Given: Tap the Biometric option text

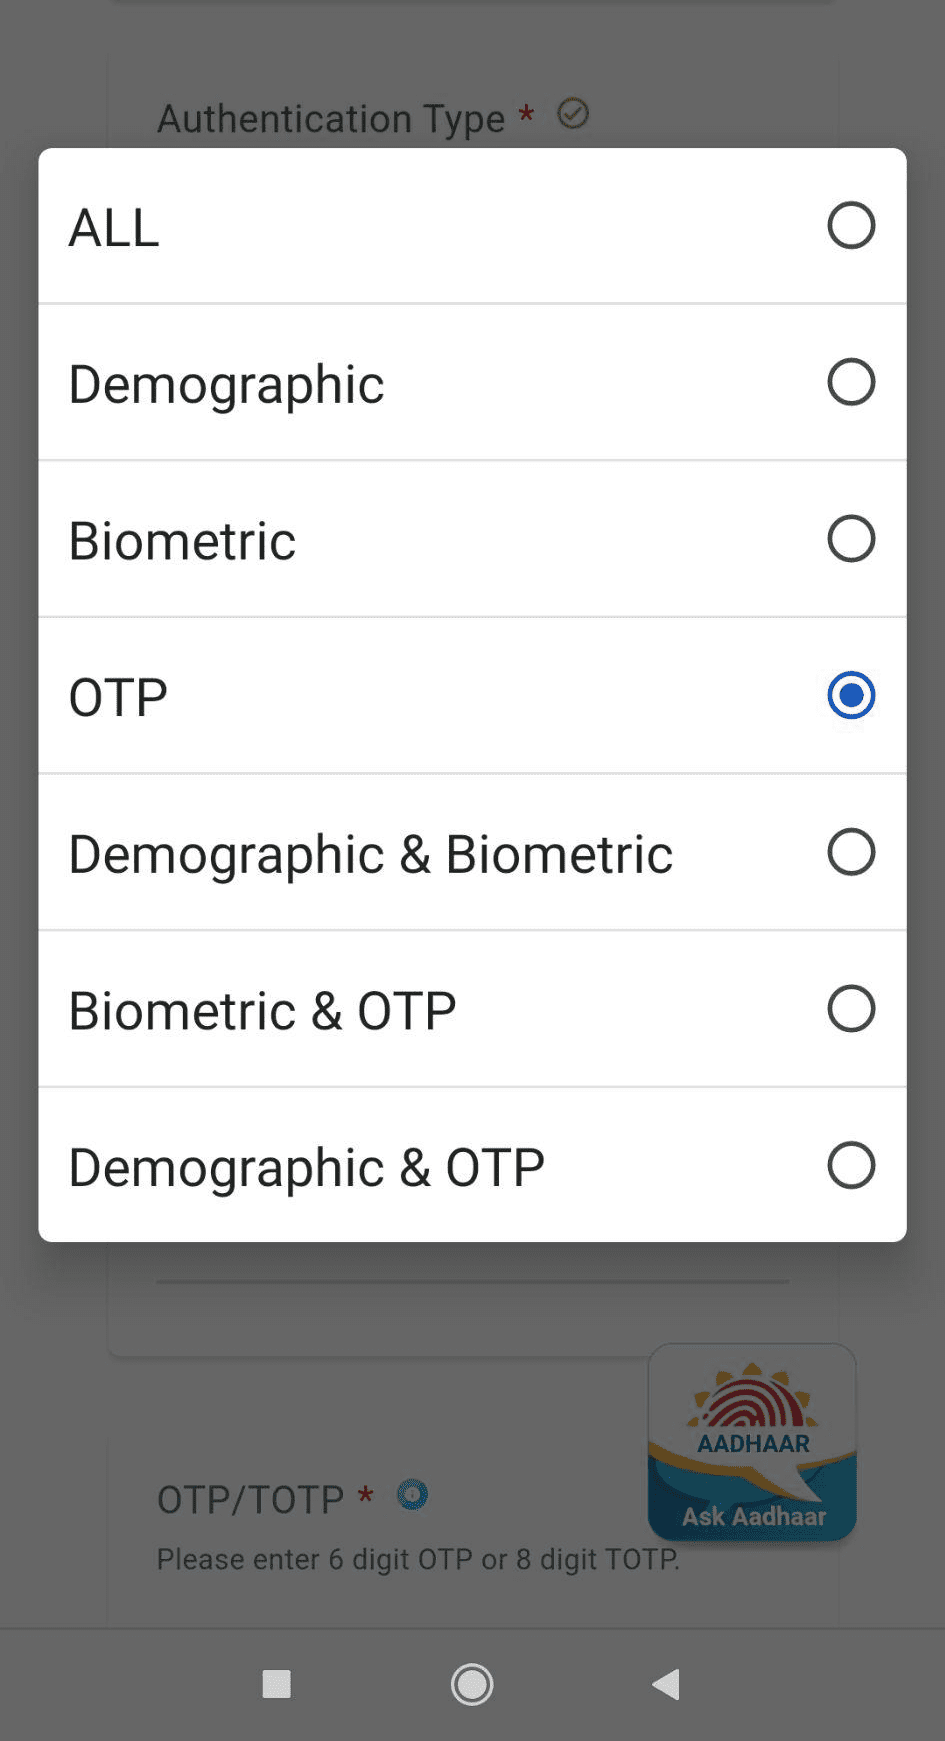Looking at the screenshot, I should (x=182, y=541).
